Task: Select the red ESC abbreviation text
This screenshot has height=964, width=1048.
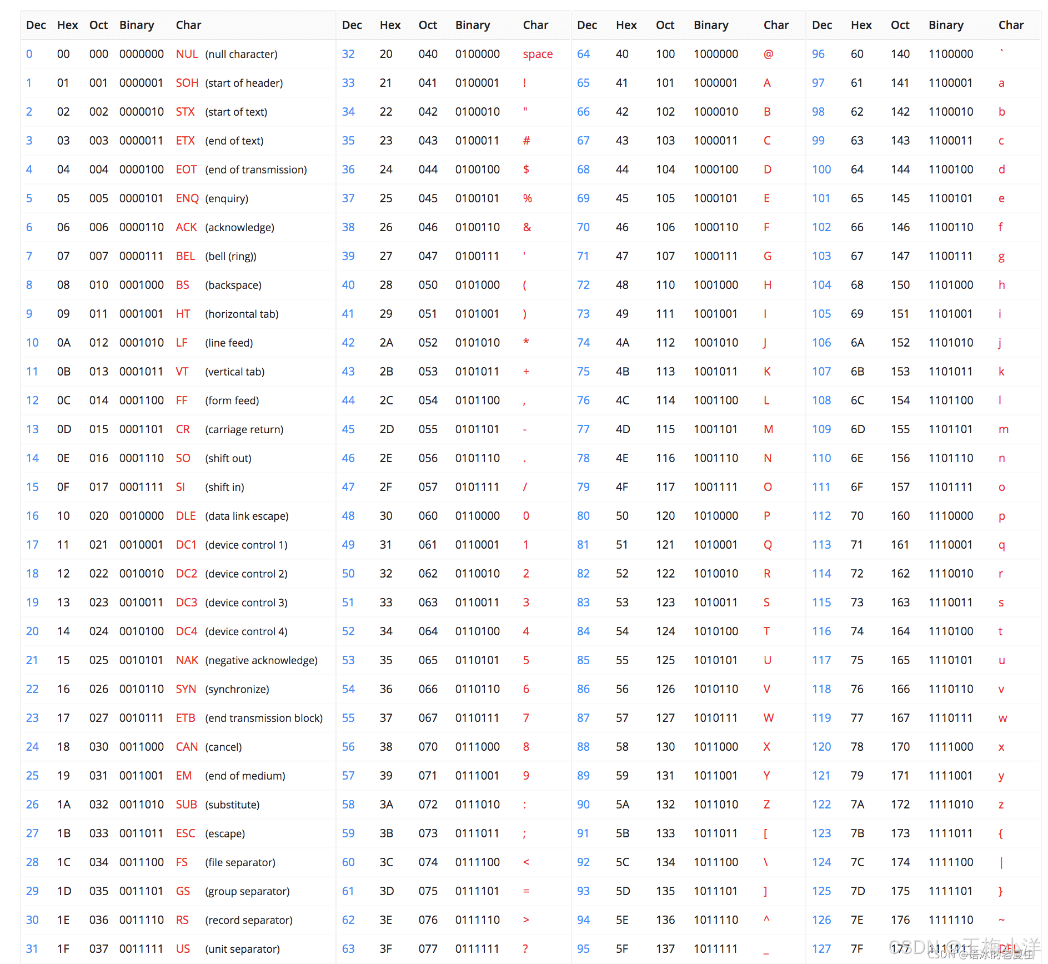Action: (x=186, y=833)
